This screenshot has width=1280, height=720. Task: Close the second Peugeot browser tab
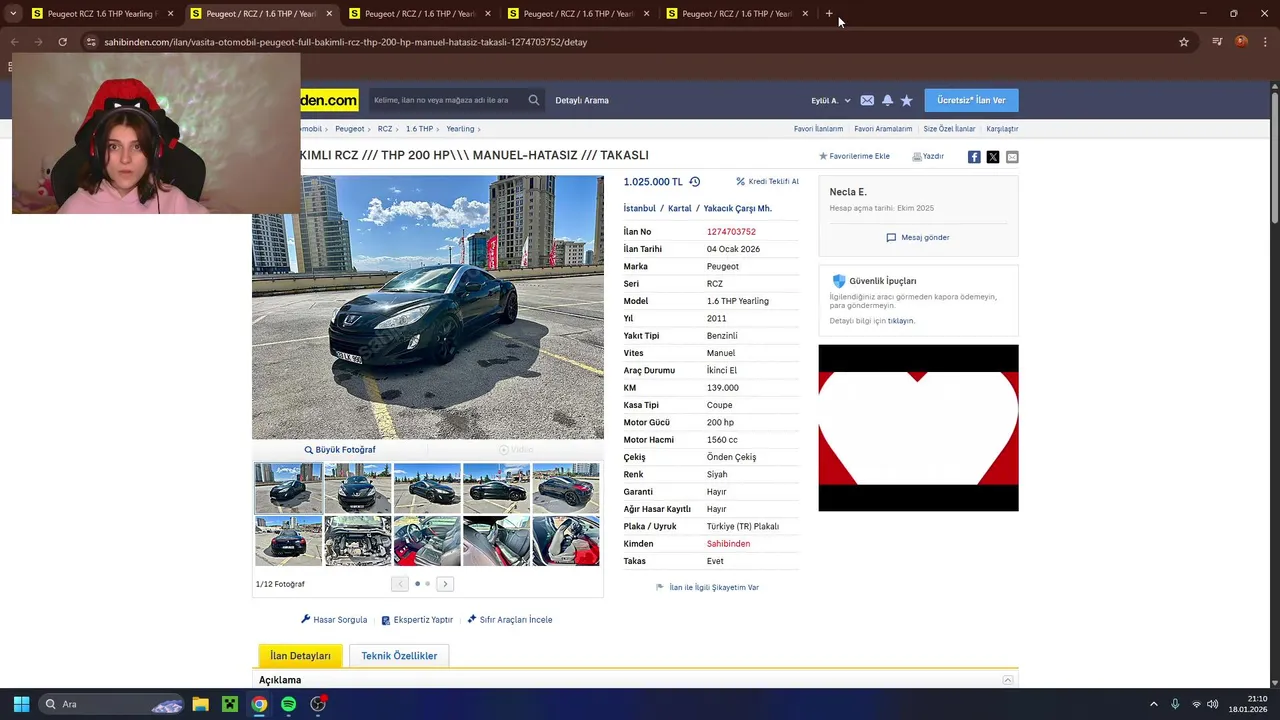[329, 14]
